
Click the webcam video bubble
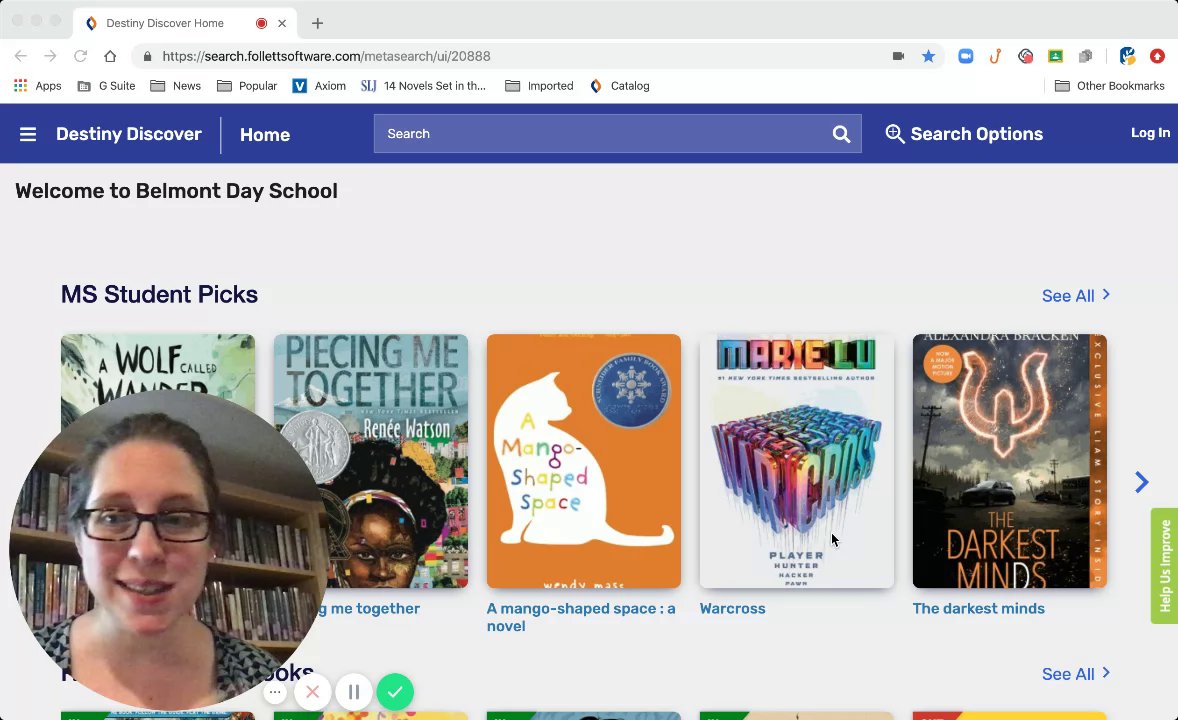pos(170,549)
